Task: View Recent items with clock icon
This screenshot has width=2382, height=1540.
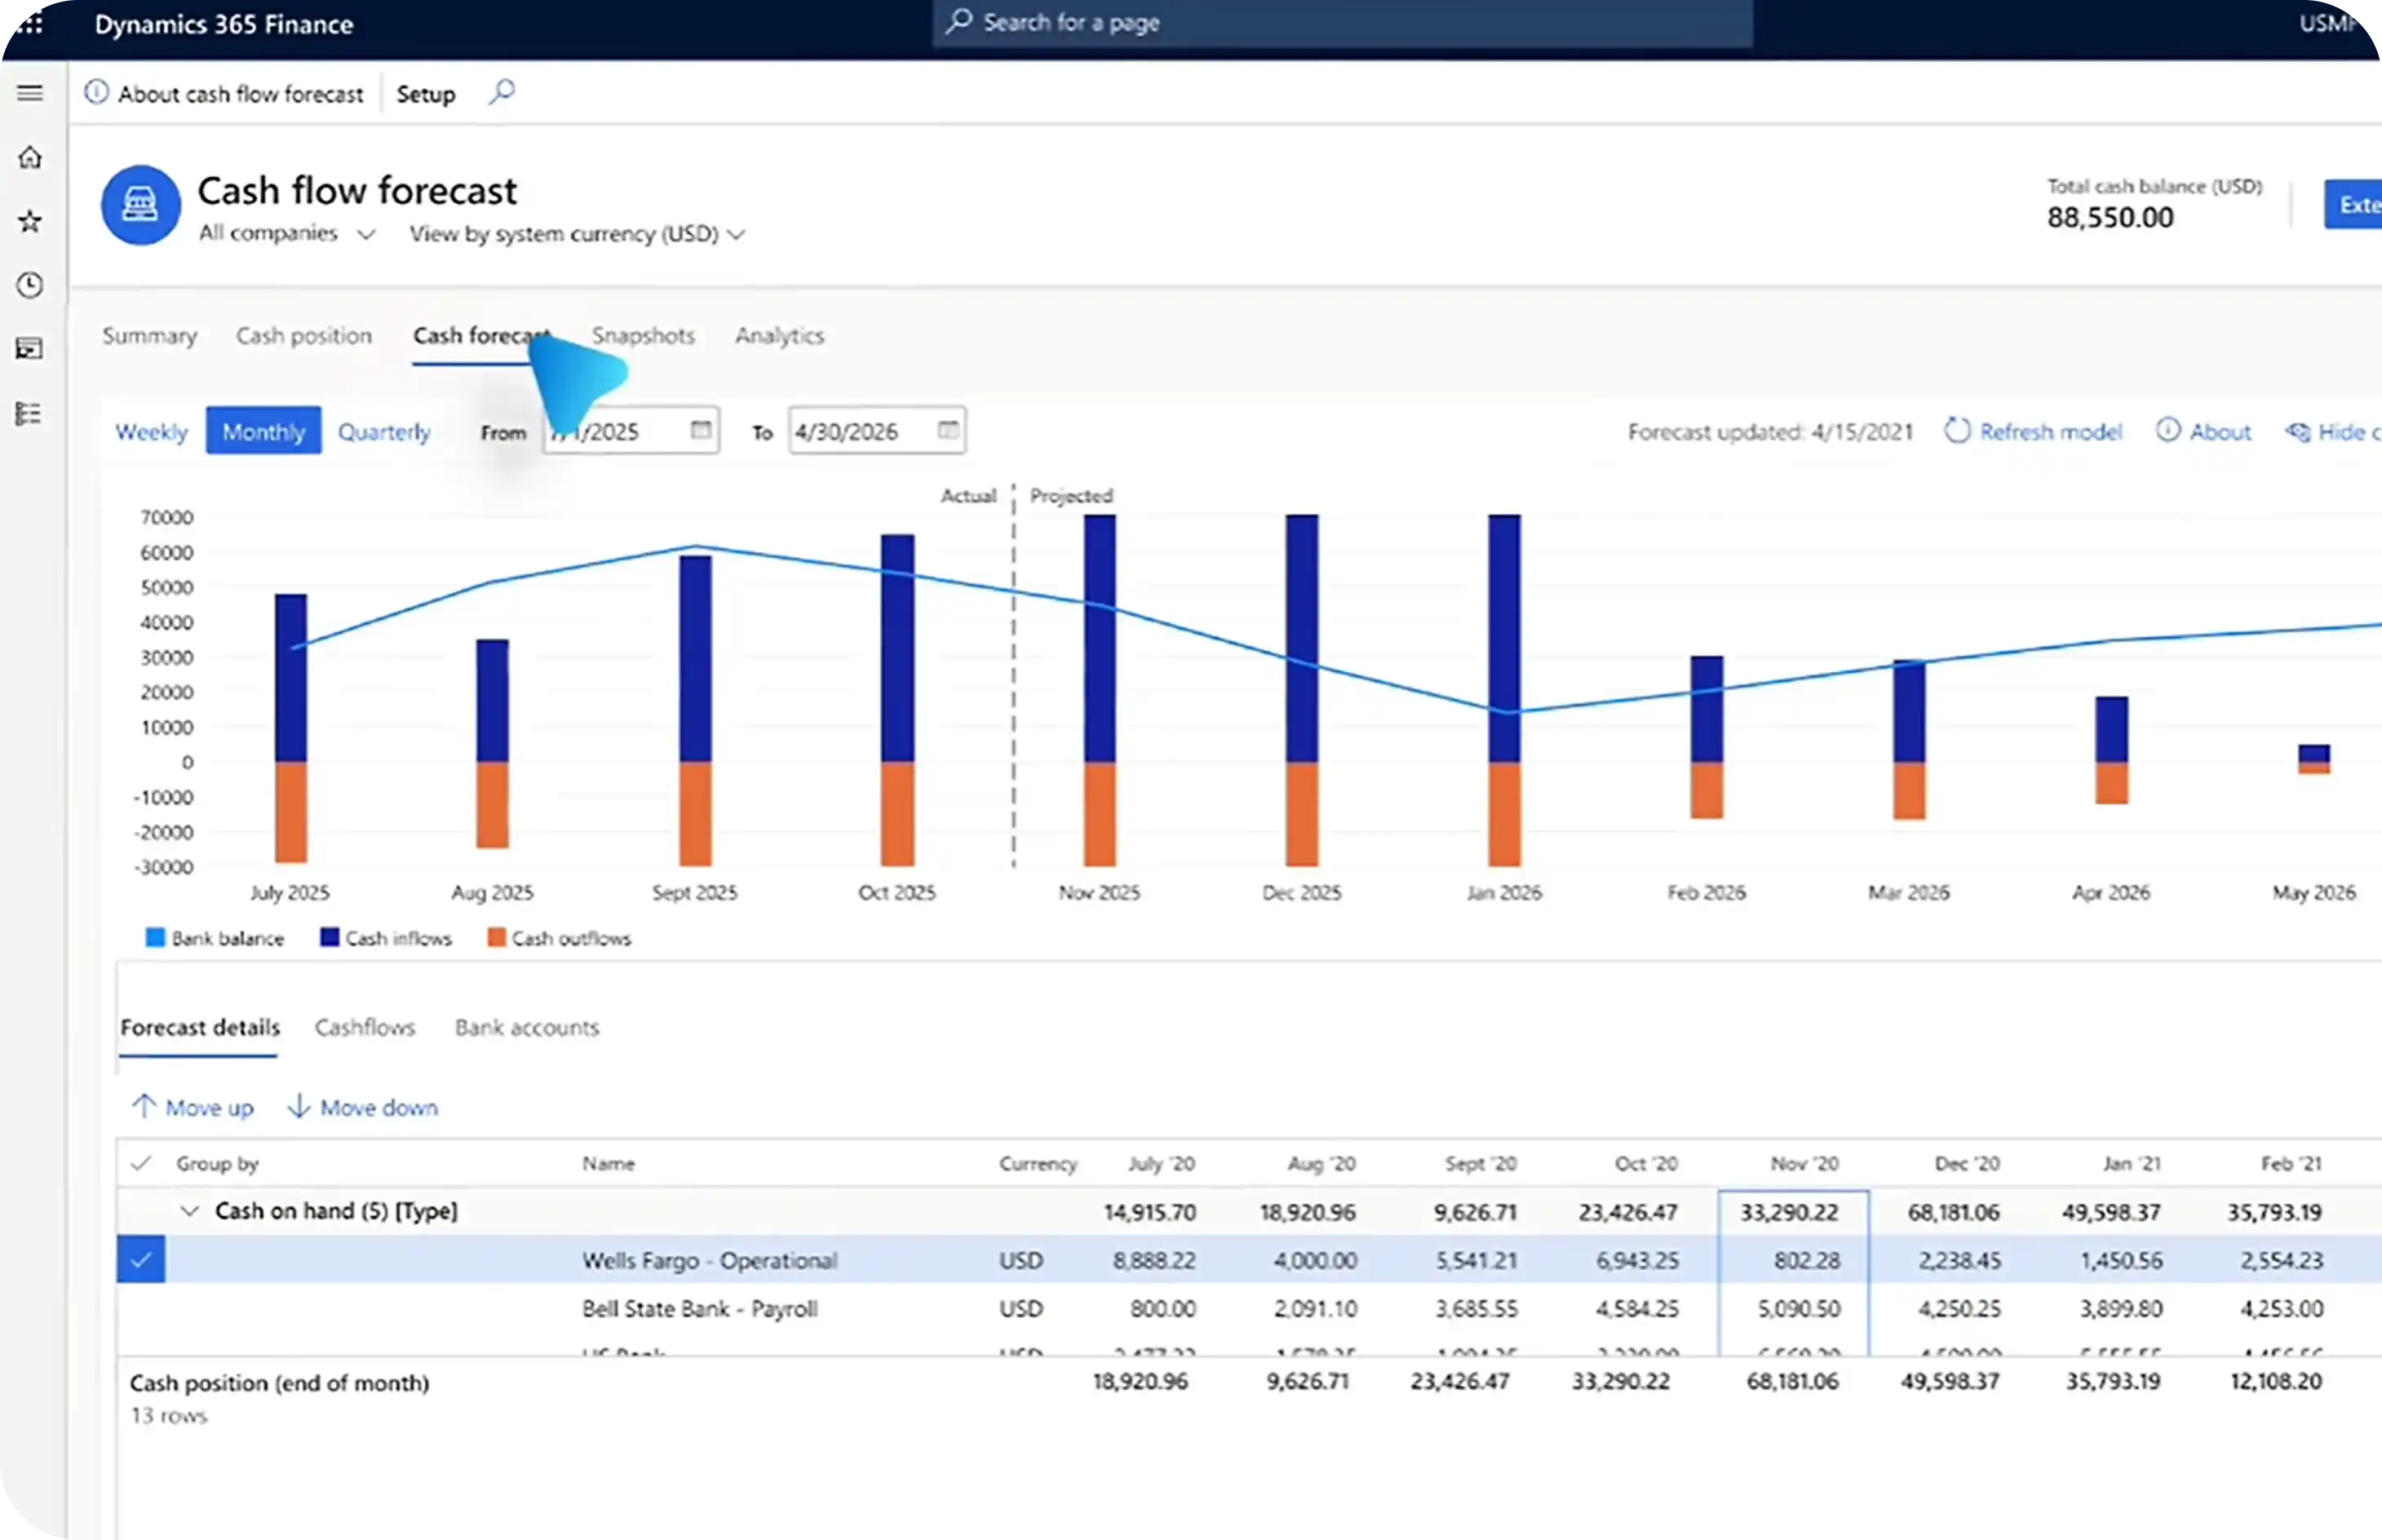Action: [x=29, y=286]
